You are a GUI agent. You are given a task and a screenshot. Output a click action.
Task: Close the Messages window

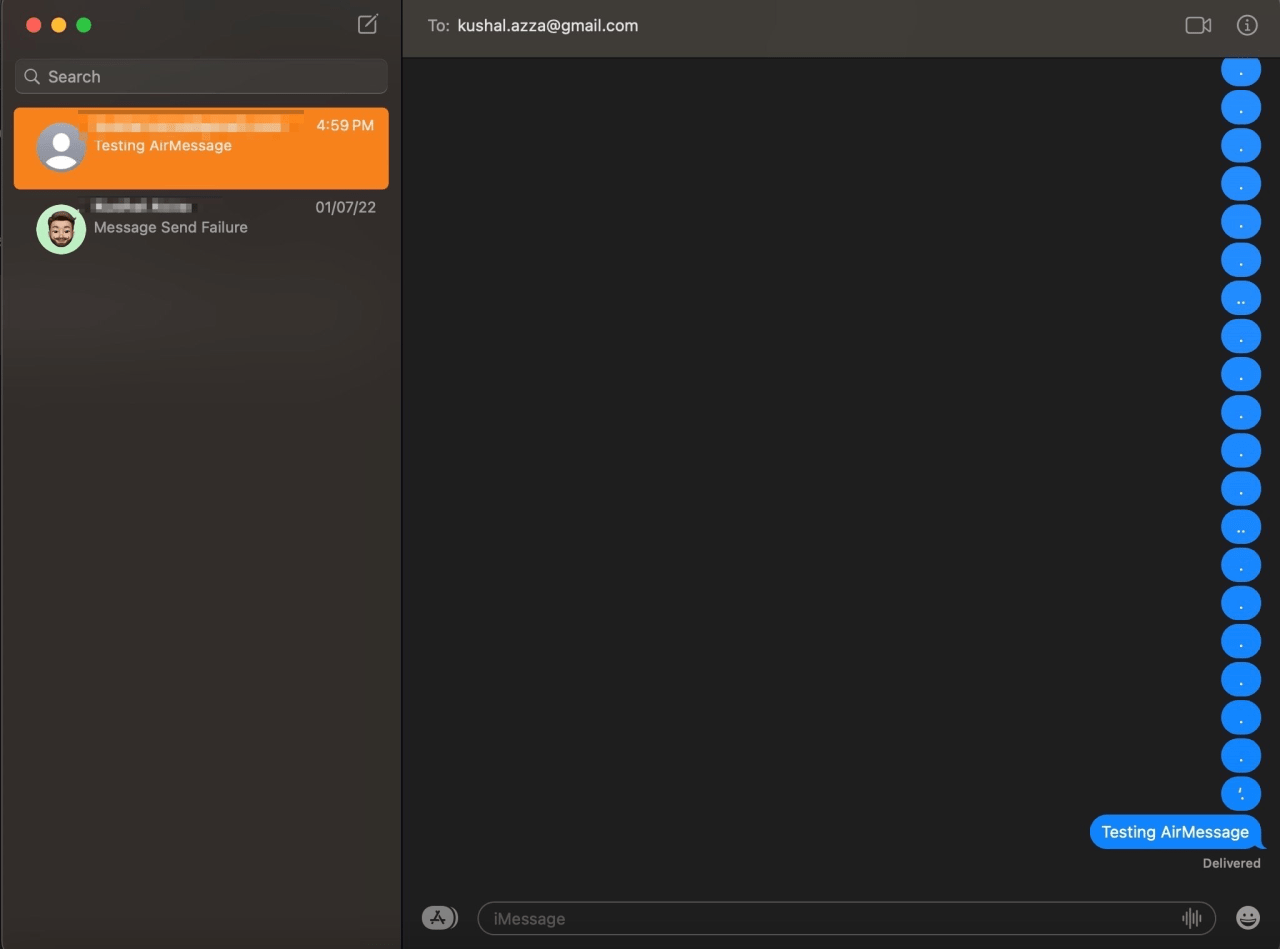coord(33,25)
